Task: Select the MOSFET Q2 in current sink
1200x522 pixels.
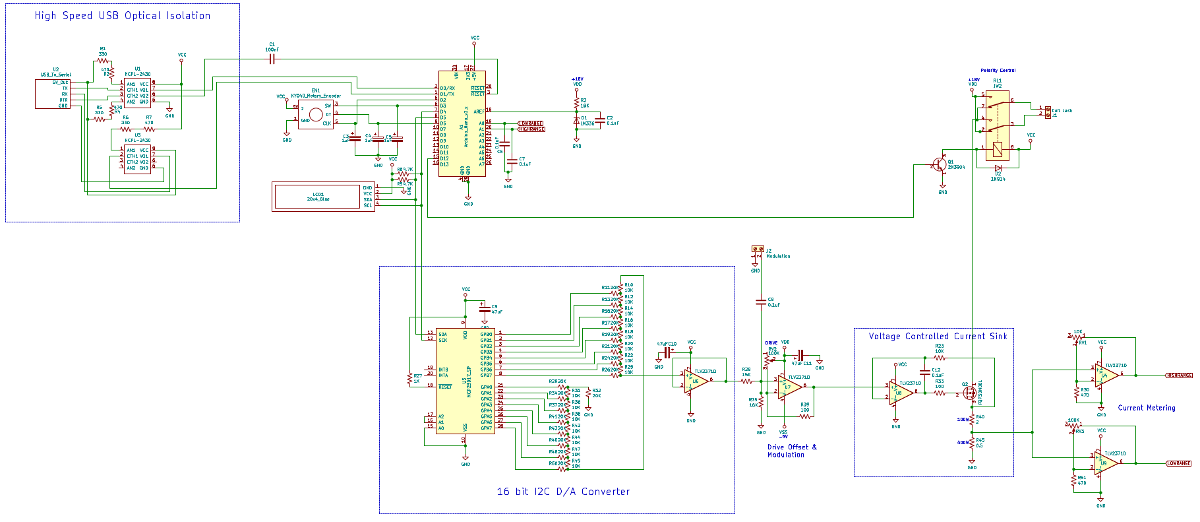Action: tap(969, 391)
